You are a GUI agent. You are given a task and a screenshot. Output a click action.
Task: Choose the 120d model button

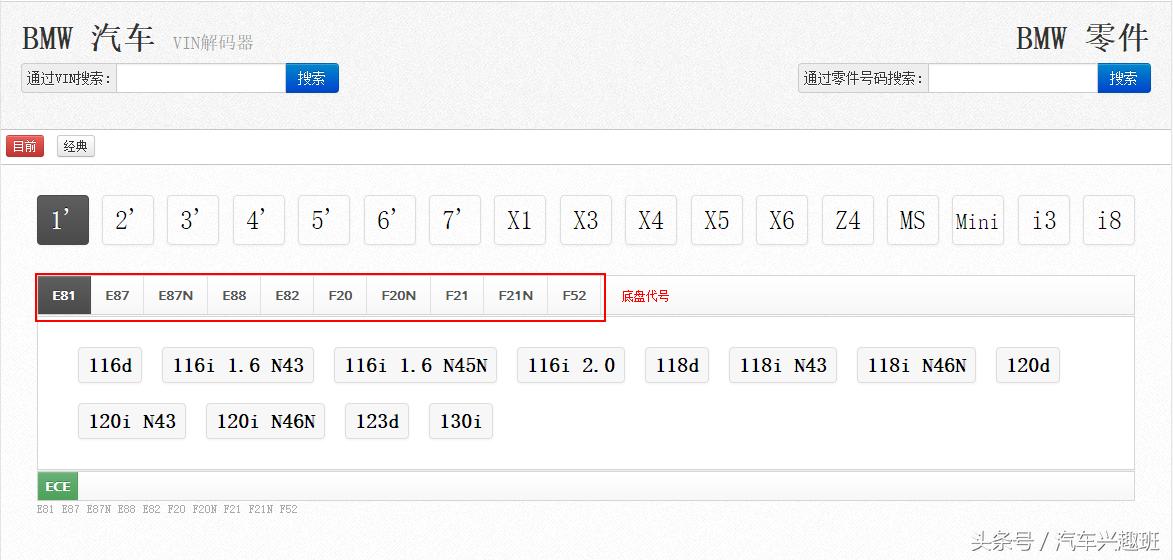click(x=1028, y=366)
